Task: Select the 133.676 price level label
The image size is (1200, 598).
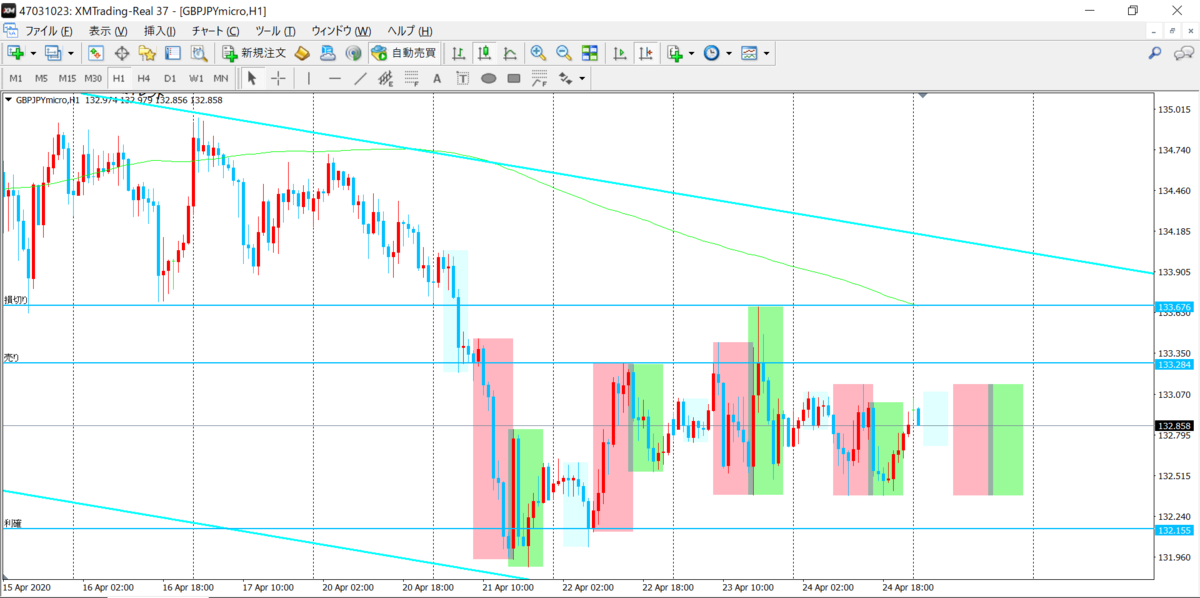Action: [1174, 306]
